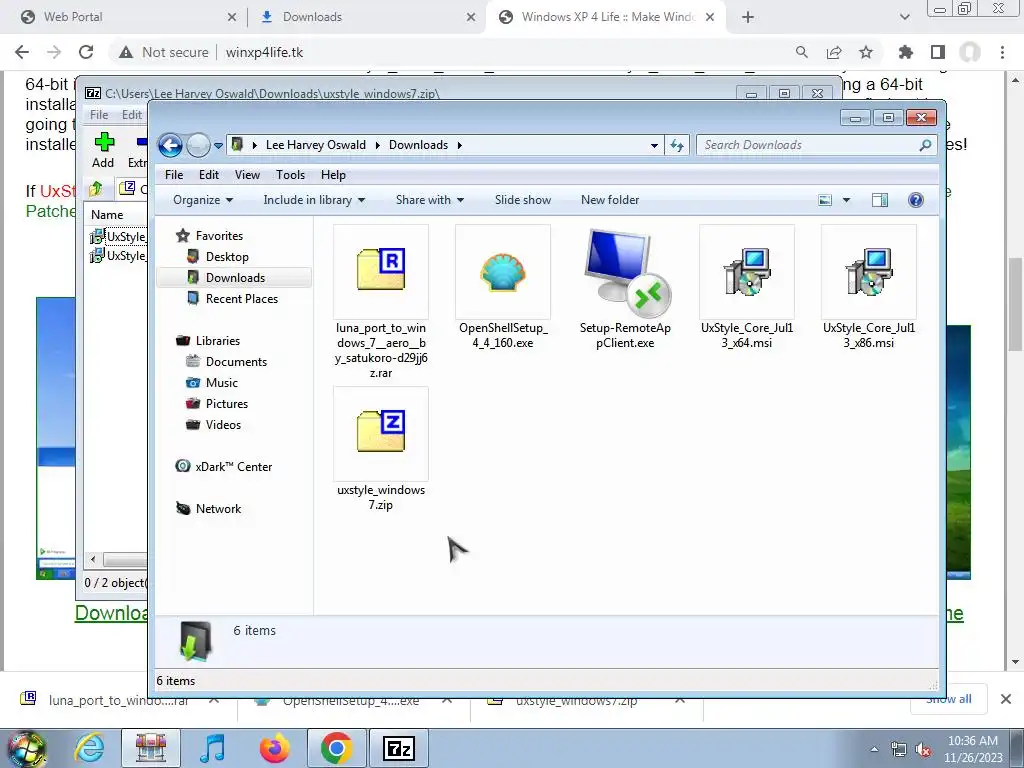Open xDark Center in navigation pane
The width and height of the screenshot is (1024, 768).
click(232, 467)
